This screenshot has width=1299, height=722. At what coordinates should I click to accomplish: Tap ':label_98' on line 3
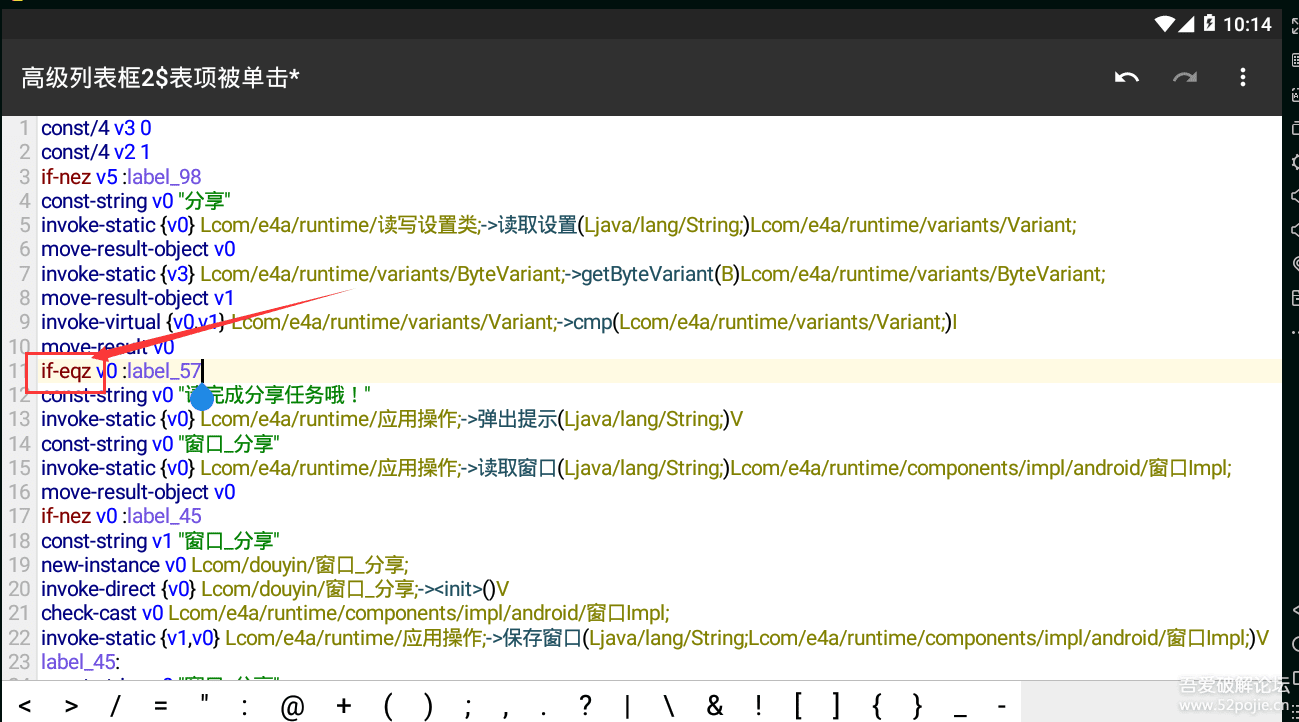[x=163, y=177]
